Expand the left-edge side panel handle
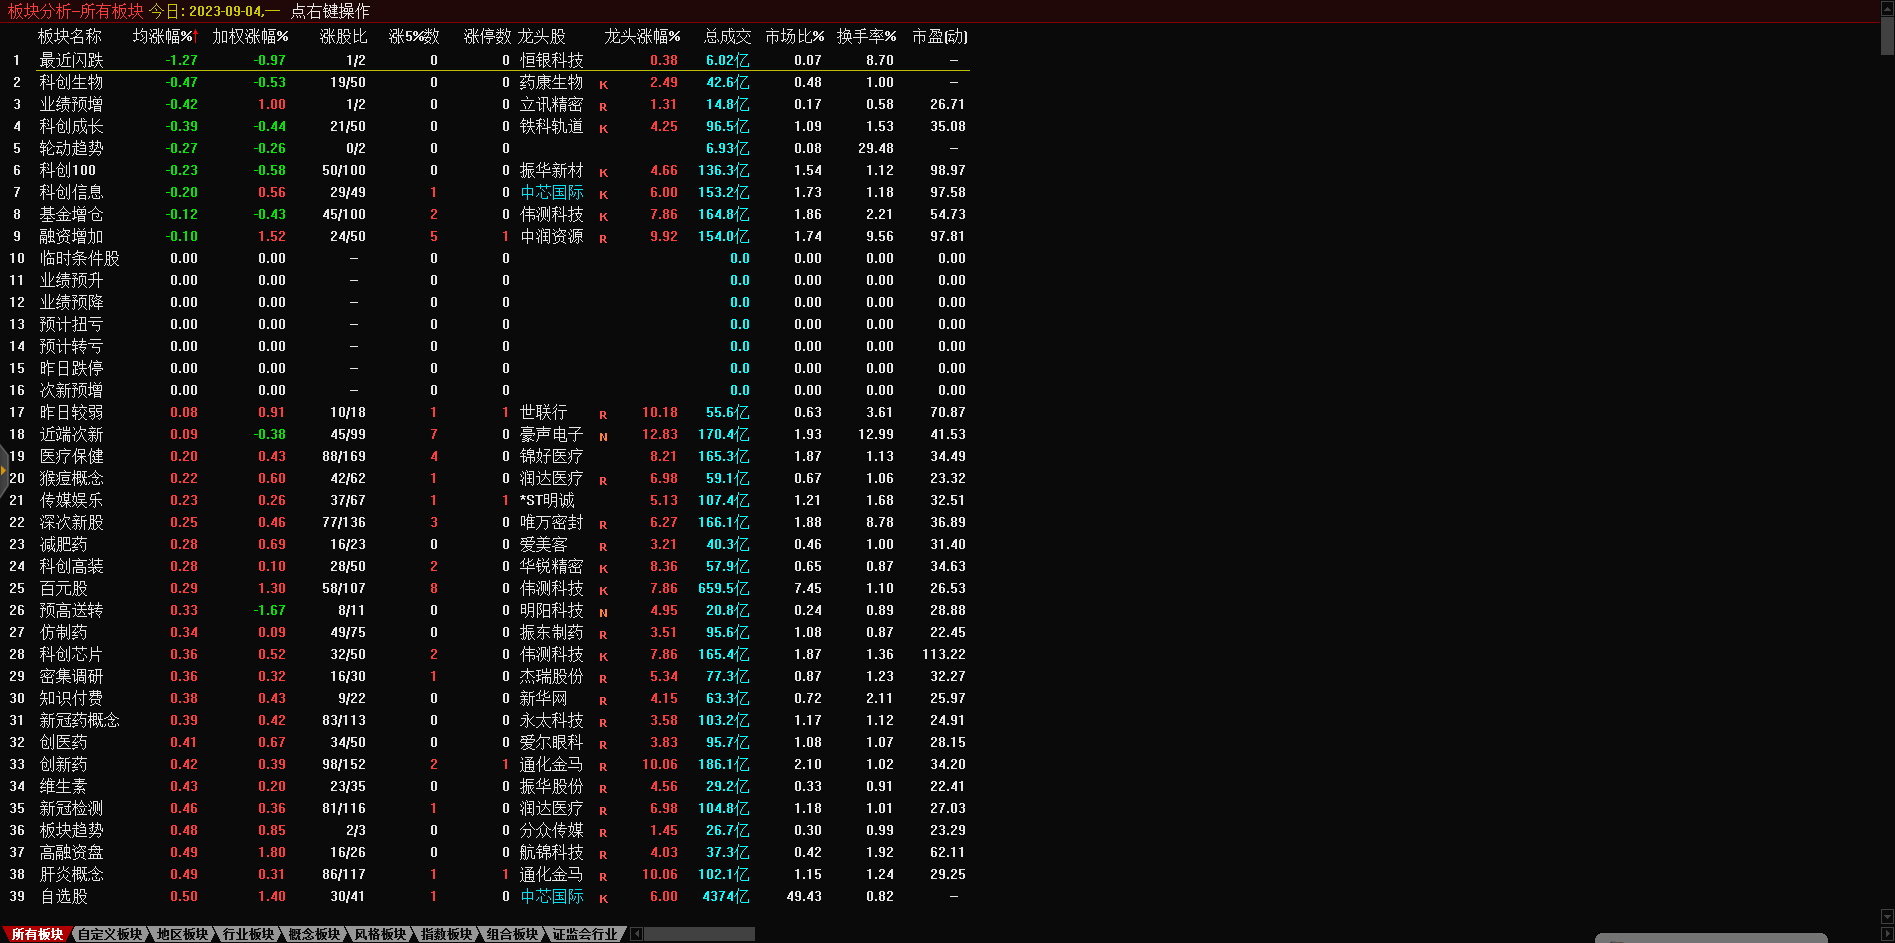 4,470
